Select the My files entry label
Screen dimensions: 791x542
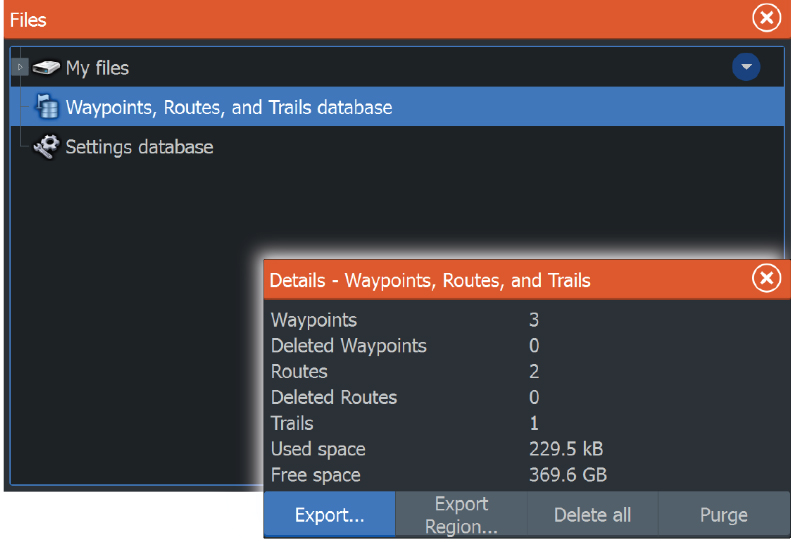97,68
